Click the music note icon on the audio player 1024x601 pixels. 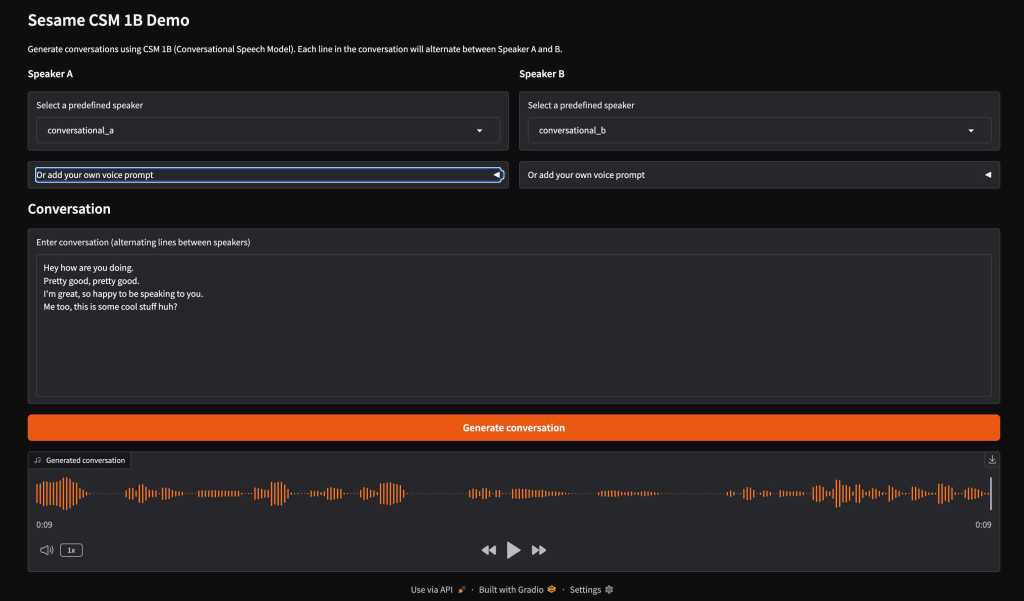click(38, 460)
